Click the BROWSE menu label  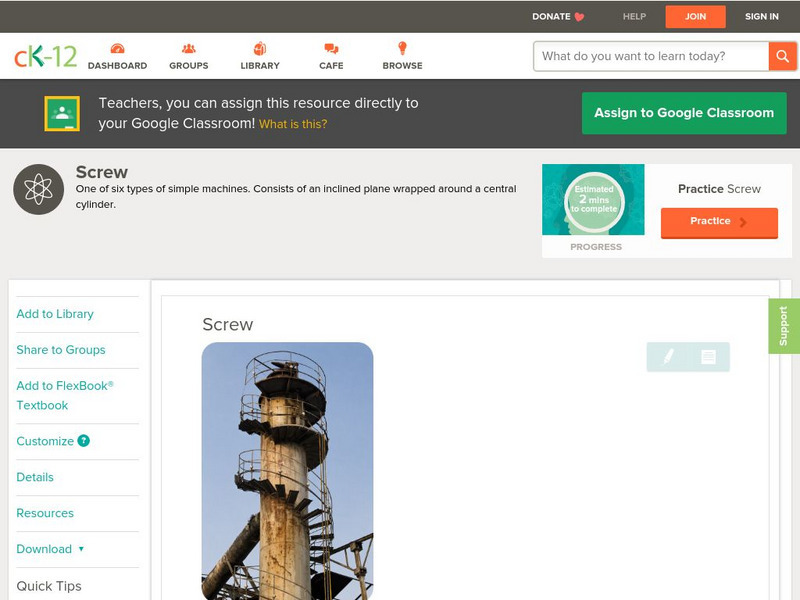(x=403, y=66)
